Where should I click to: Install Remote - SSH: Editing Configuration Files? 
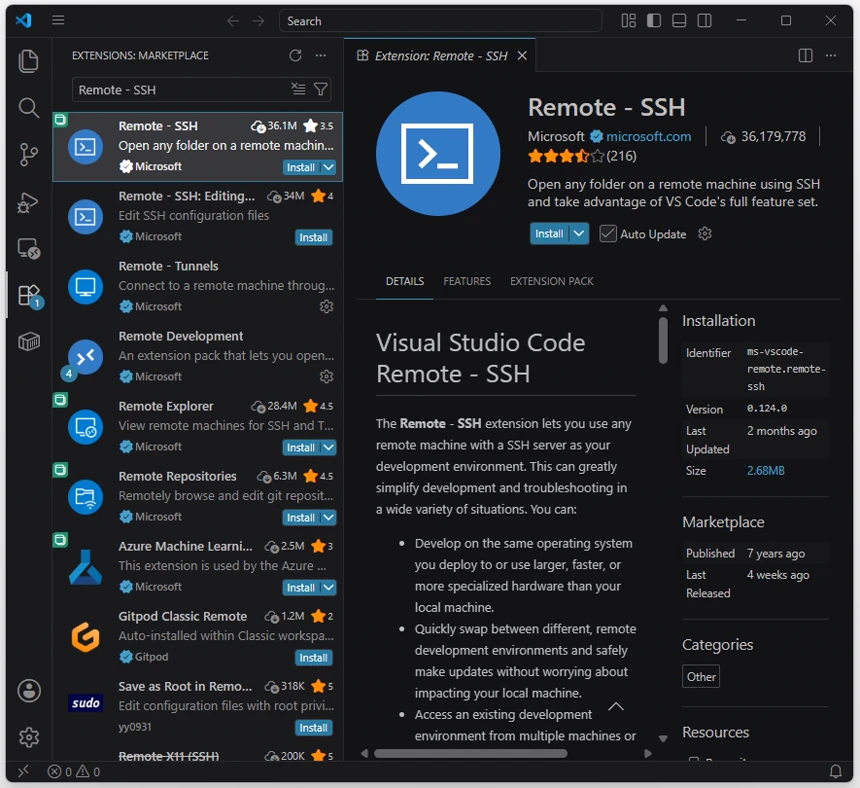pyautogui.click(x=314, y=237)
